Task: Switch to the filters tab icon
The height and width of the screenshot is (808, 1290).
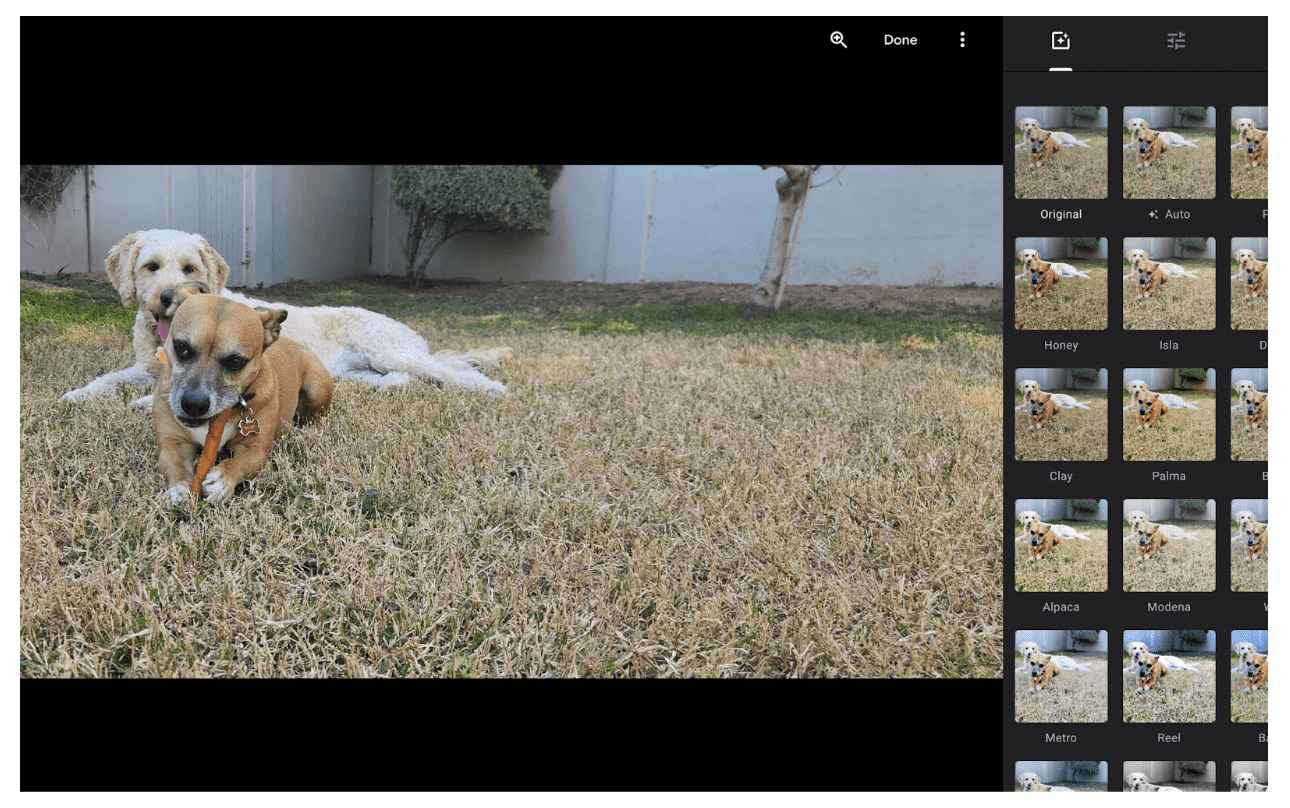Action: (1060, 41)
